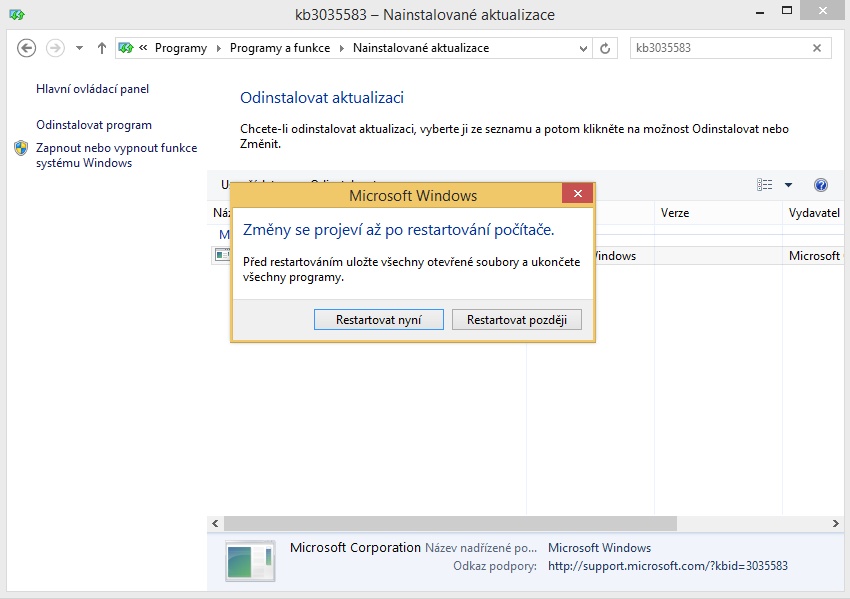Sort by the Verze column header
The height and width of the screenshot is (599, 850).
coord(675,213)
